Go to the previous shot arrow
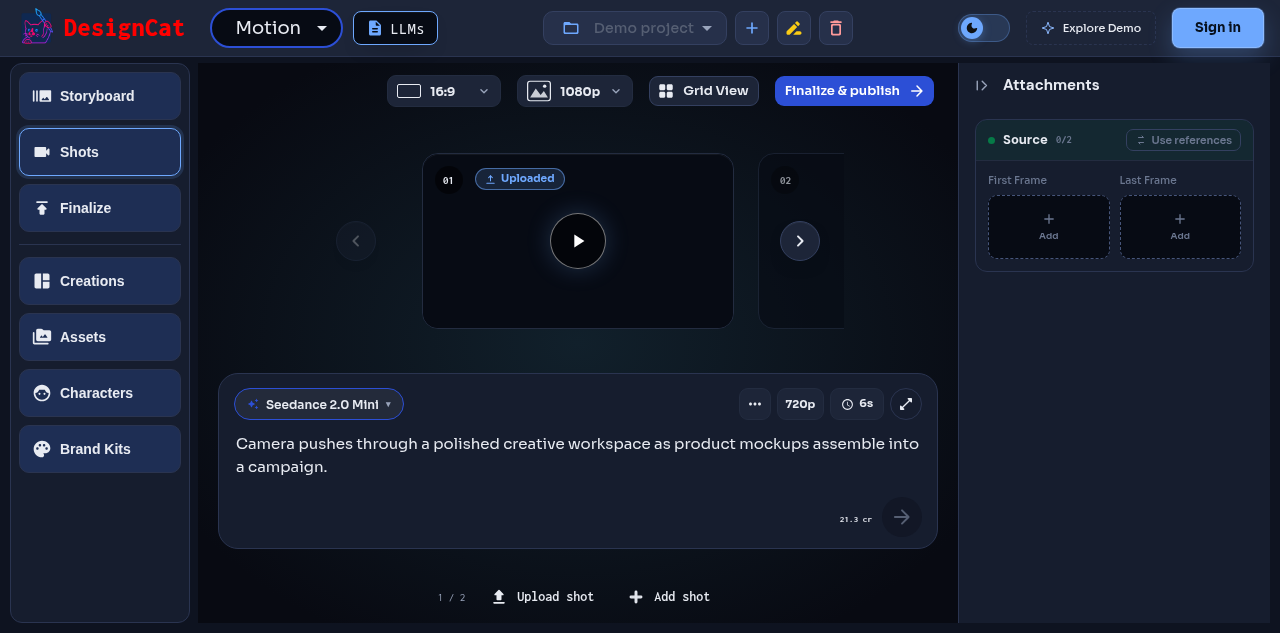Image resolution: width=1280 pixels, height=633 pixels. pos(356,241)
